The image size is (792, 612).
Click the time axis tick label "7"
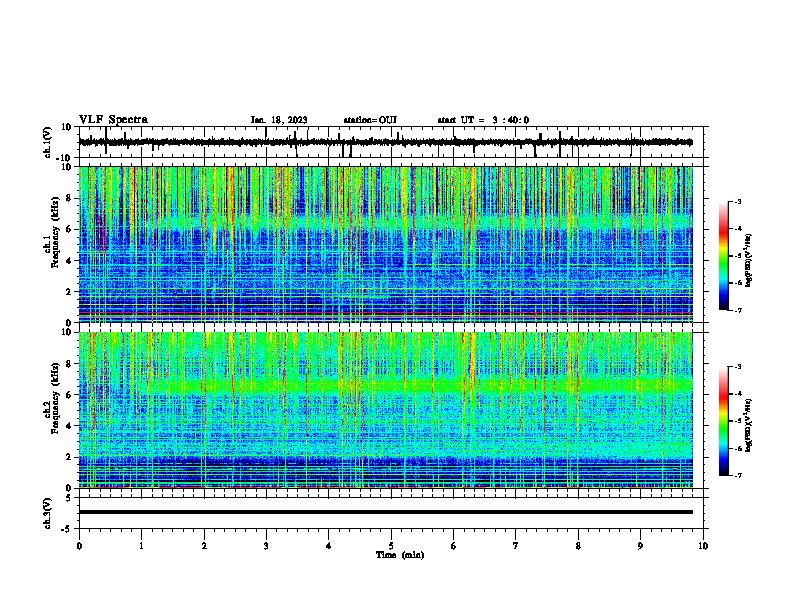tap(516, 546)
